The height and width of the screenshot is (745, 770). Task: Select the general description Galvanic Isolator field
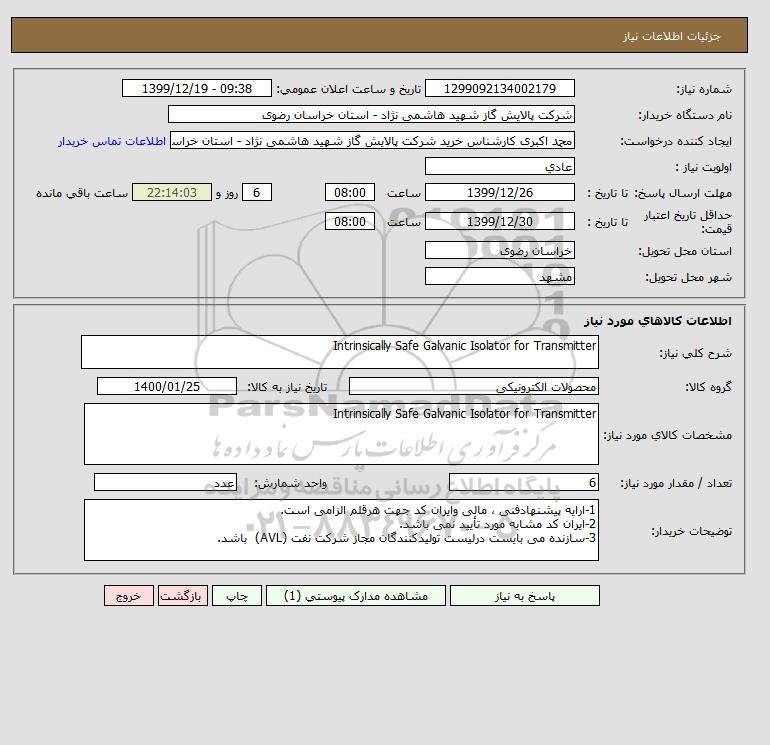[x=340, y=352]
